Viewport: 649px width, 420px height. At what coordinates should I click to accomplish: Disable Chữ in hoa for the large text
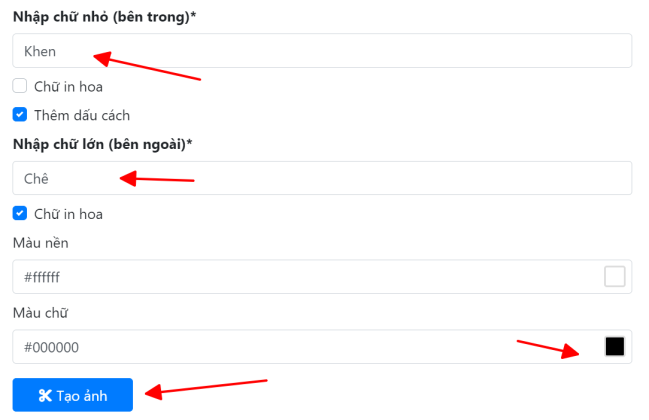point(19,214)
